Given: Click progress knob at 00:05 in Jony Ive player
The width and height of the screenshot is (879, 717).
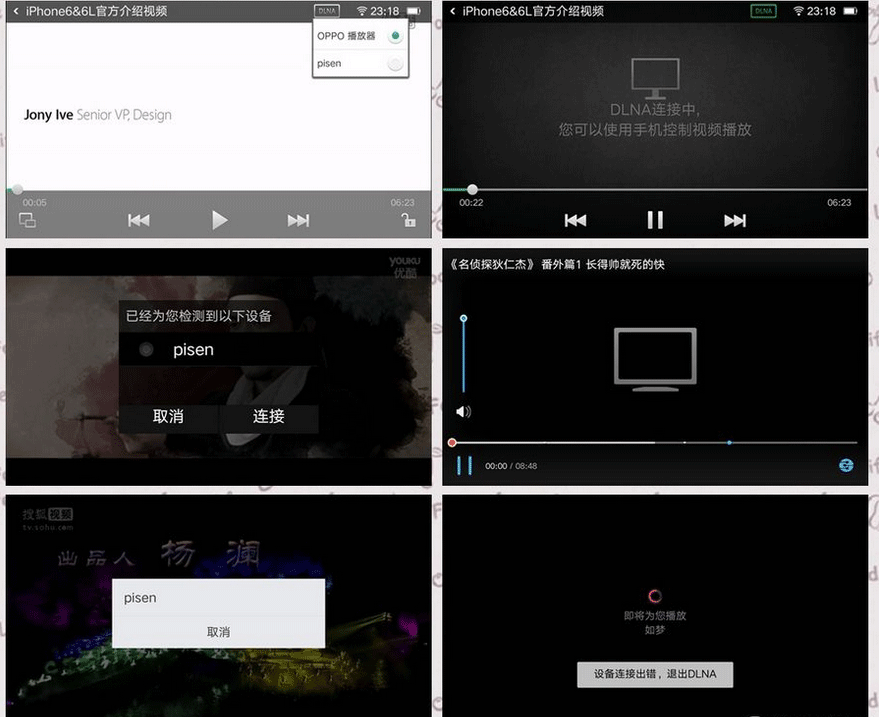Looking at the screenshot, I should tap(17, 189).
